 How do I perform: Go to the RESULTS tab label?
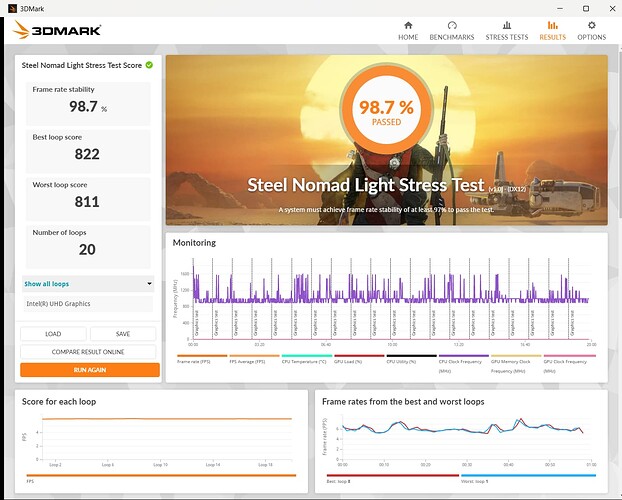click(553, 37)
